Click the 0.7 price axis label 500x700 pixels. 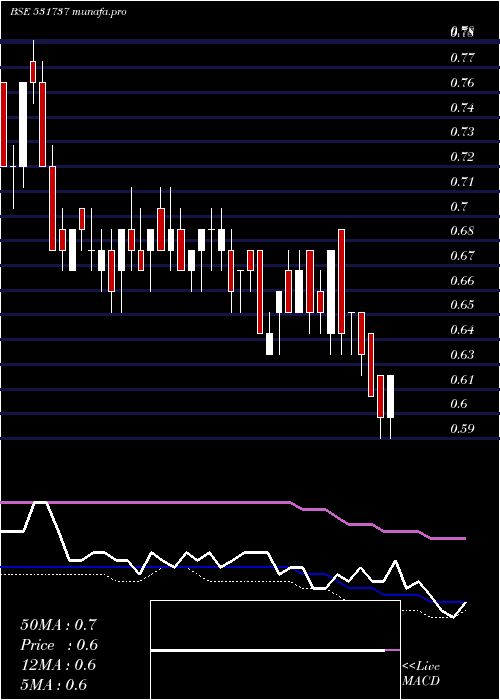tap(459, 206)
